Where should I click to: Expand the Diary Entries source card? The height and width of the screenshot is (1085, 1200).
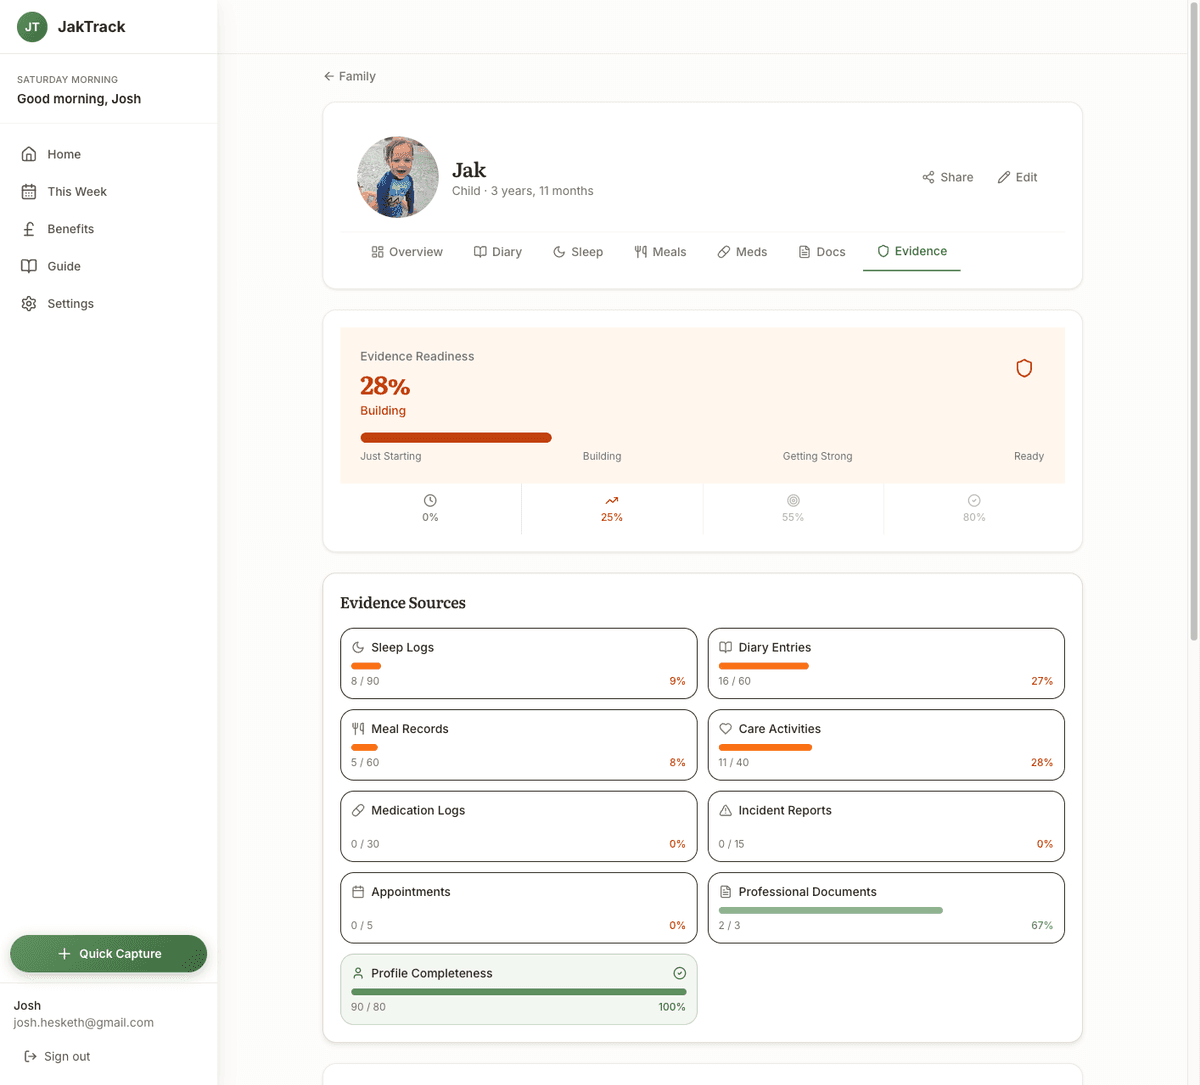click(885, 663)
